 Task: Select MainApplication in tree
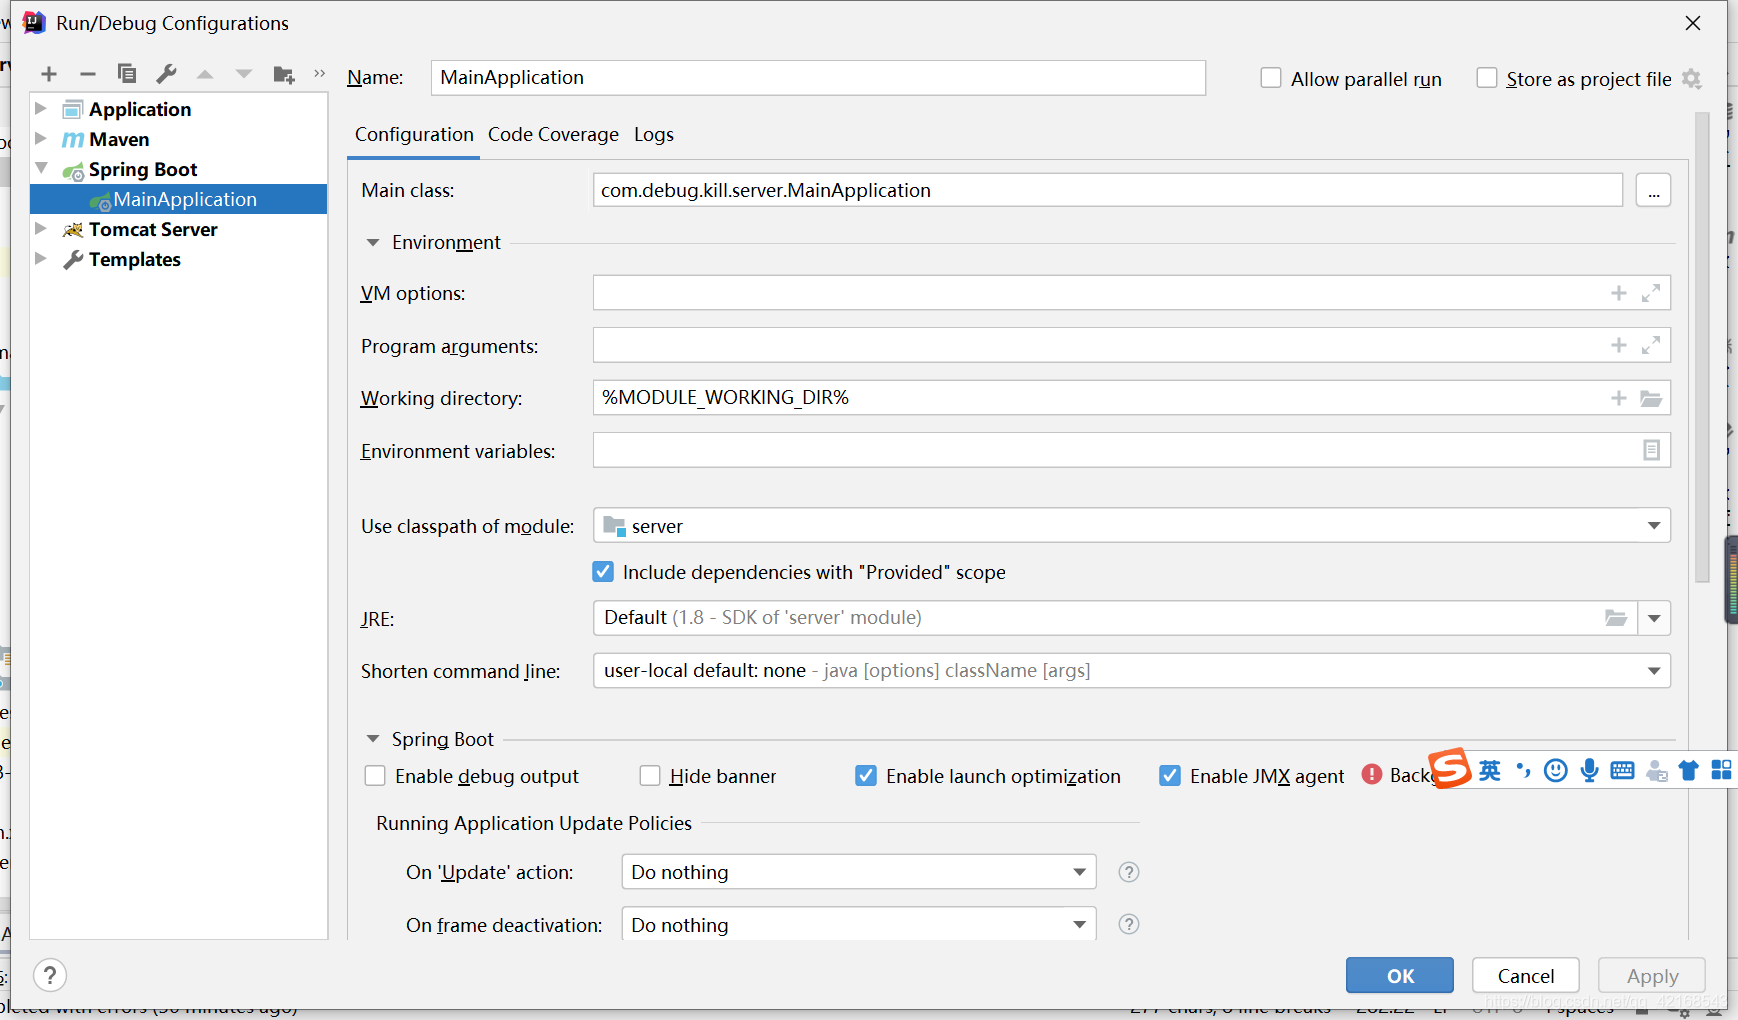click(179, 199)
